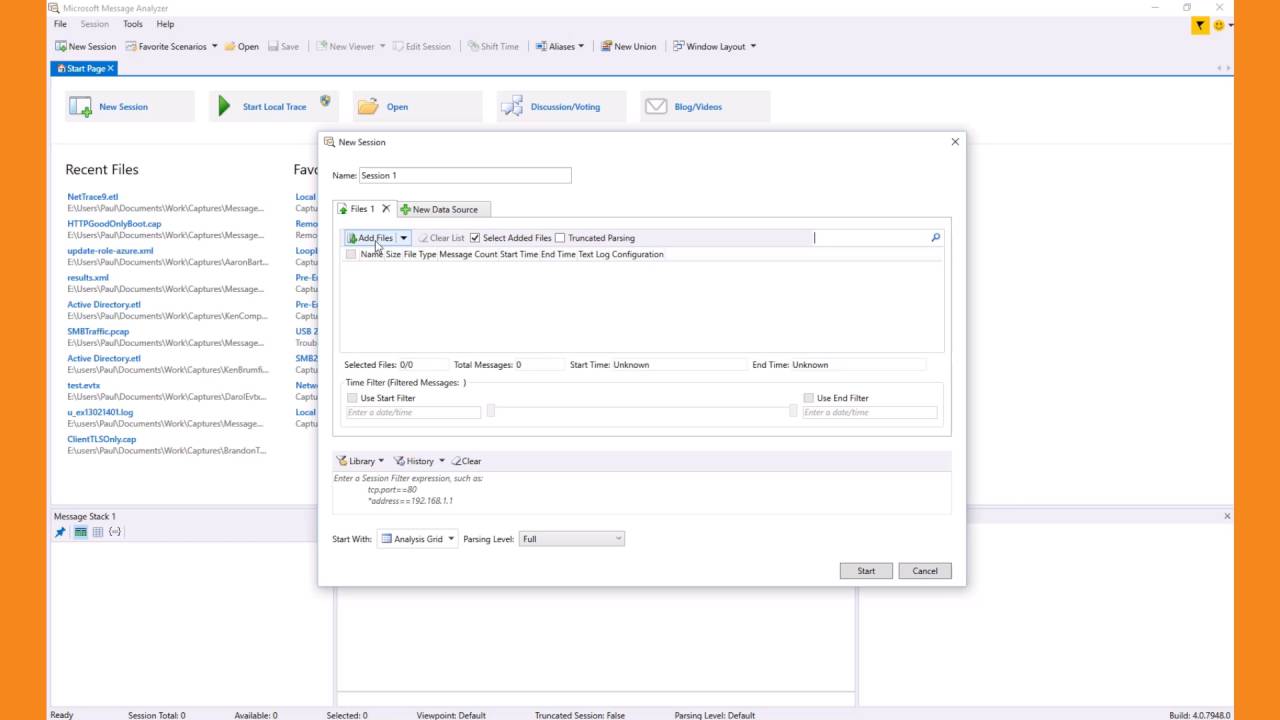Screen dimensions: 1280x720
Task: Enable the Use End Filter checkbox
Action: click(x=809, y=398)
